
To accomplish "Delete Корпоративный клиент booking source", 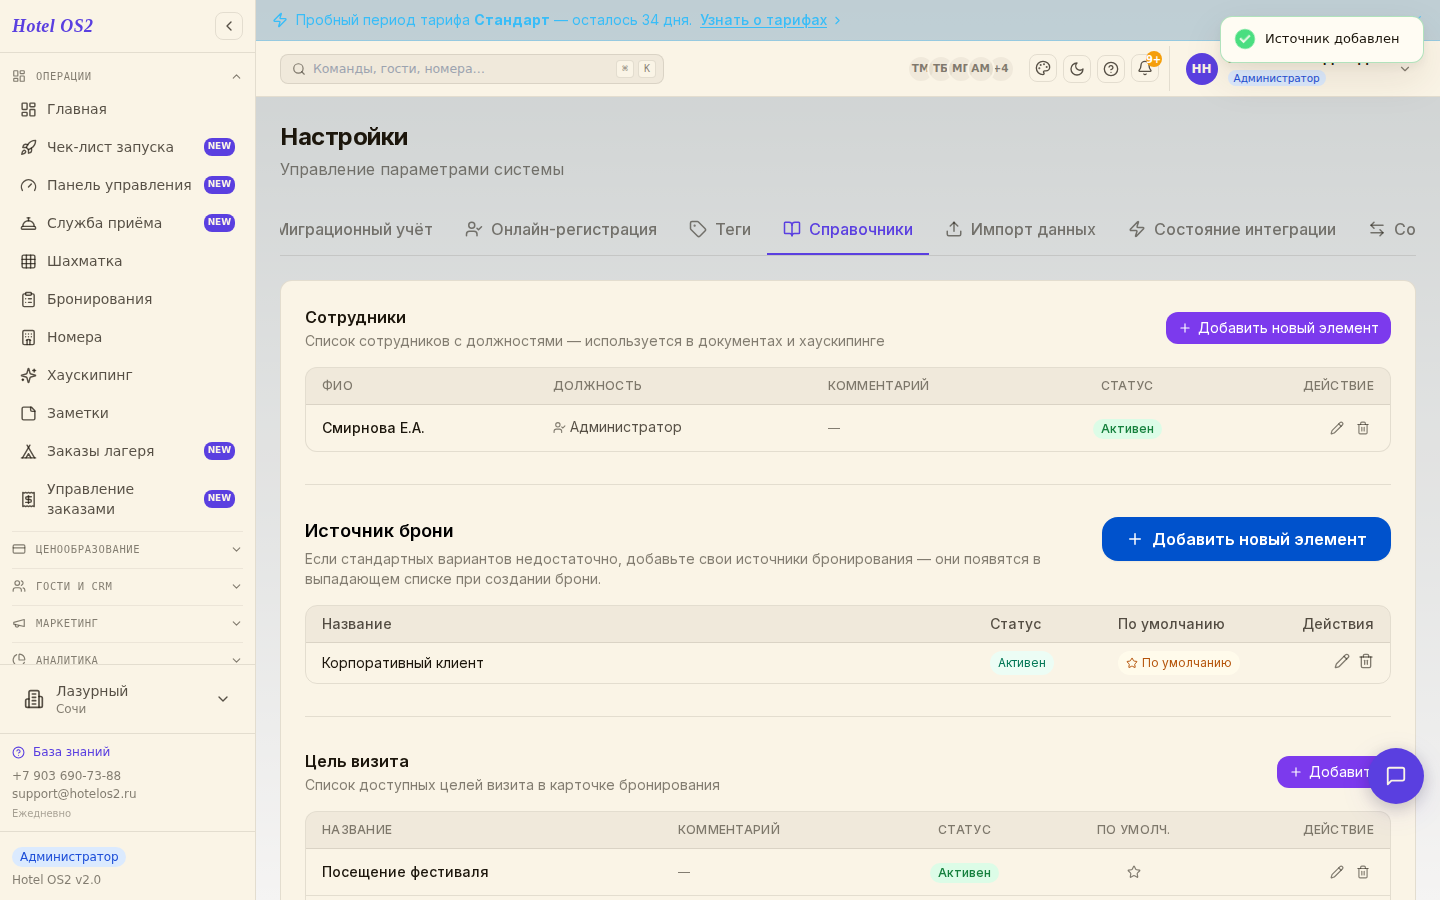I will tap(1366, 661).
